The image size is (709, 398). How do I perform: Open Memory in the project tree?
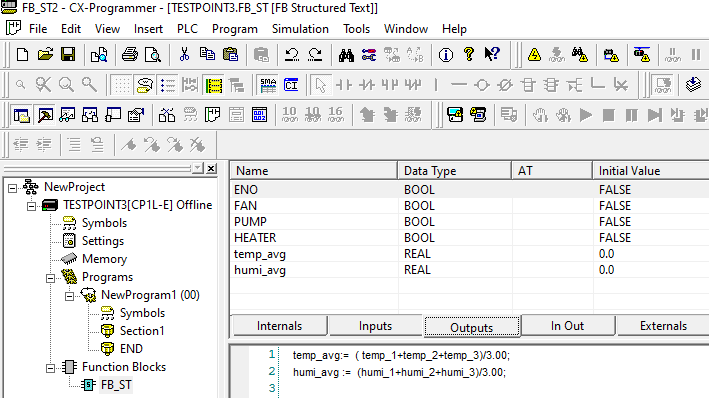pyautogui.click(x=104, y=259)
